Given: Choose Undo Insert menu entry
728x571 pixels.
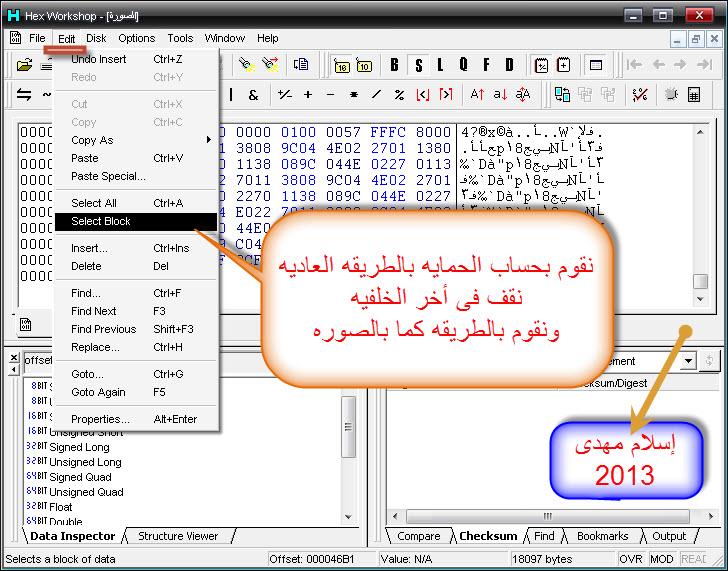Looking at the screenshot, I should [136, 59].
